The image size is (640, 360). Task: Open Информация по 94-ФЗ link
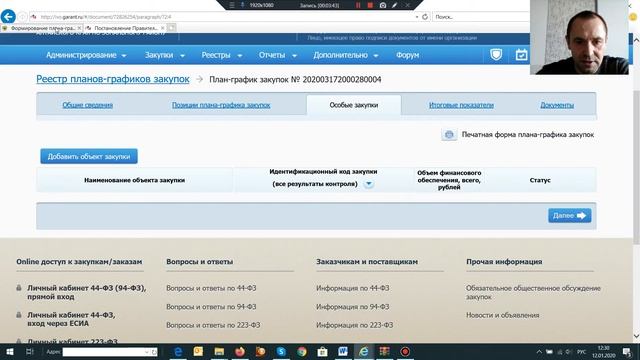[353, 307]
